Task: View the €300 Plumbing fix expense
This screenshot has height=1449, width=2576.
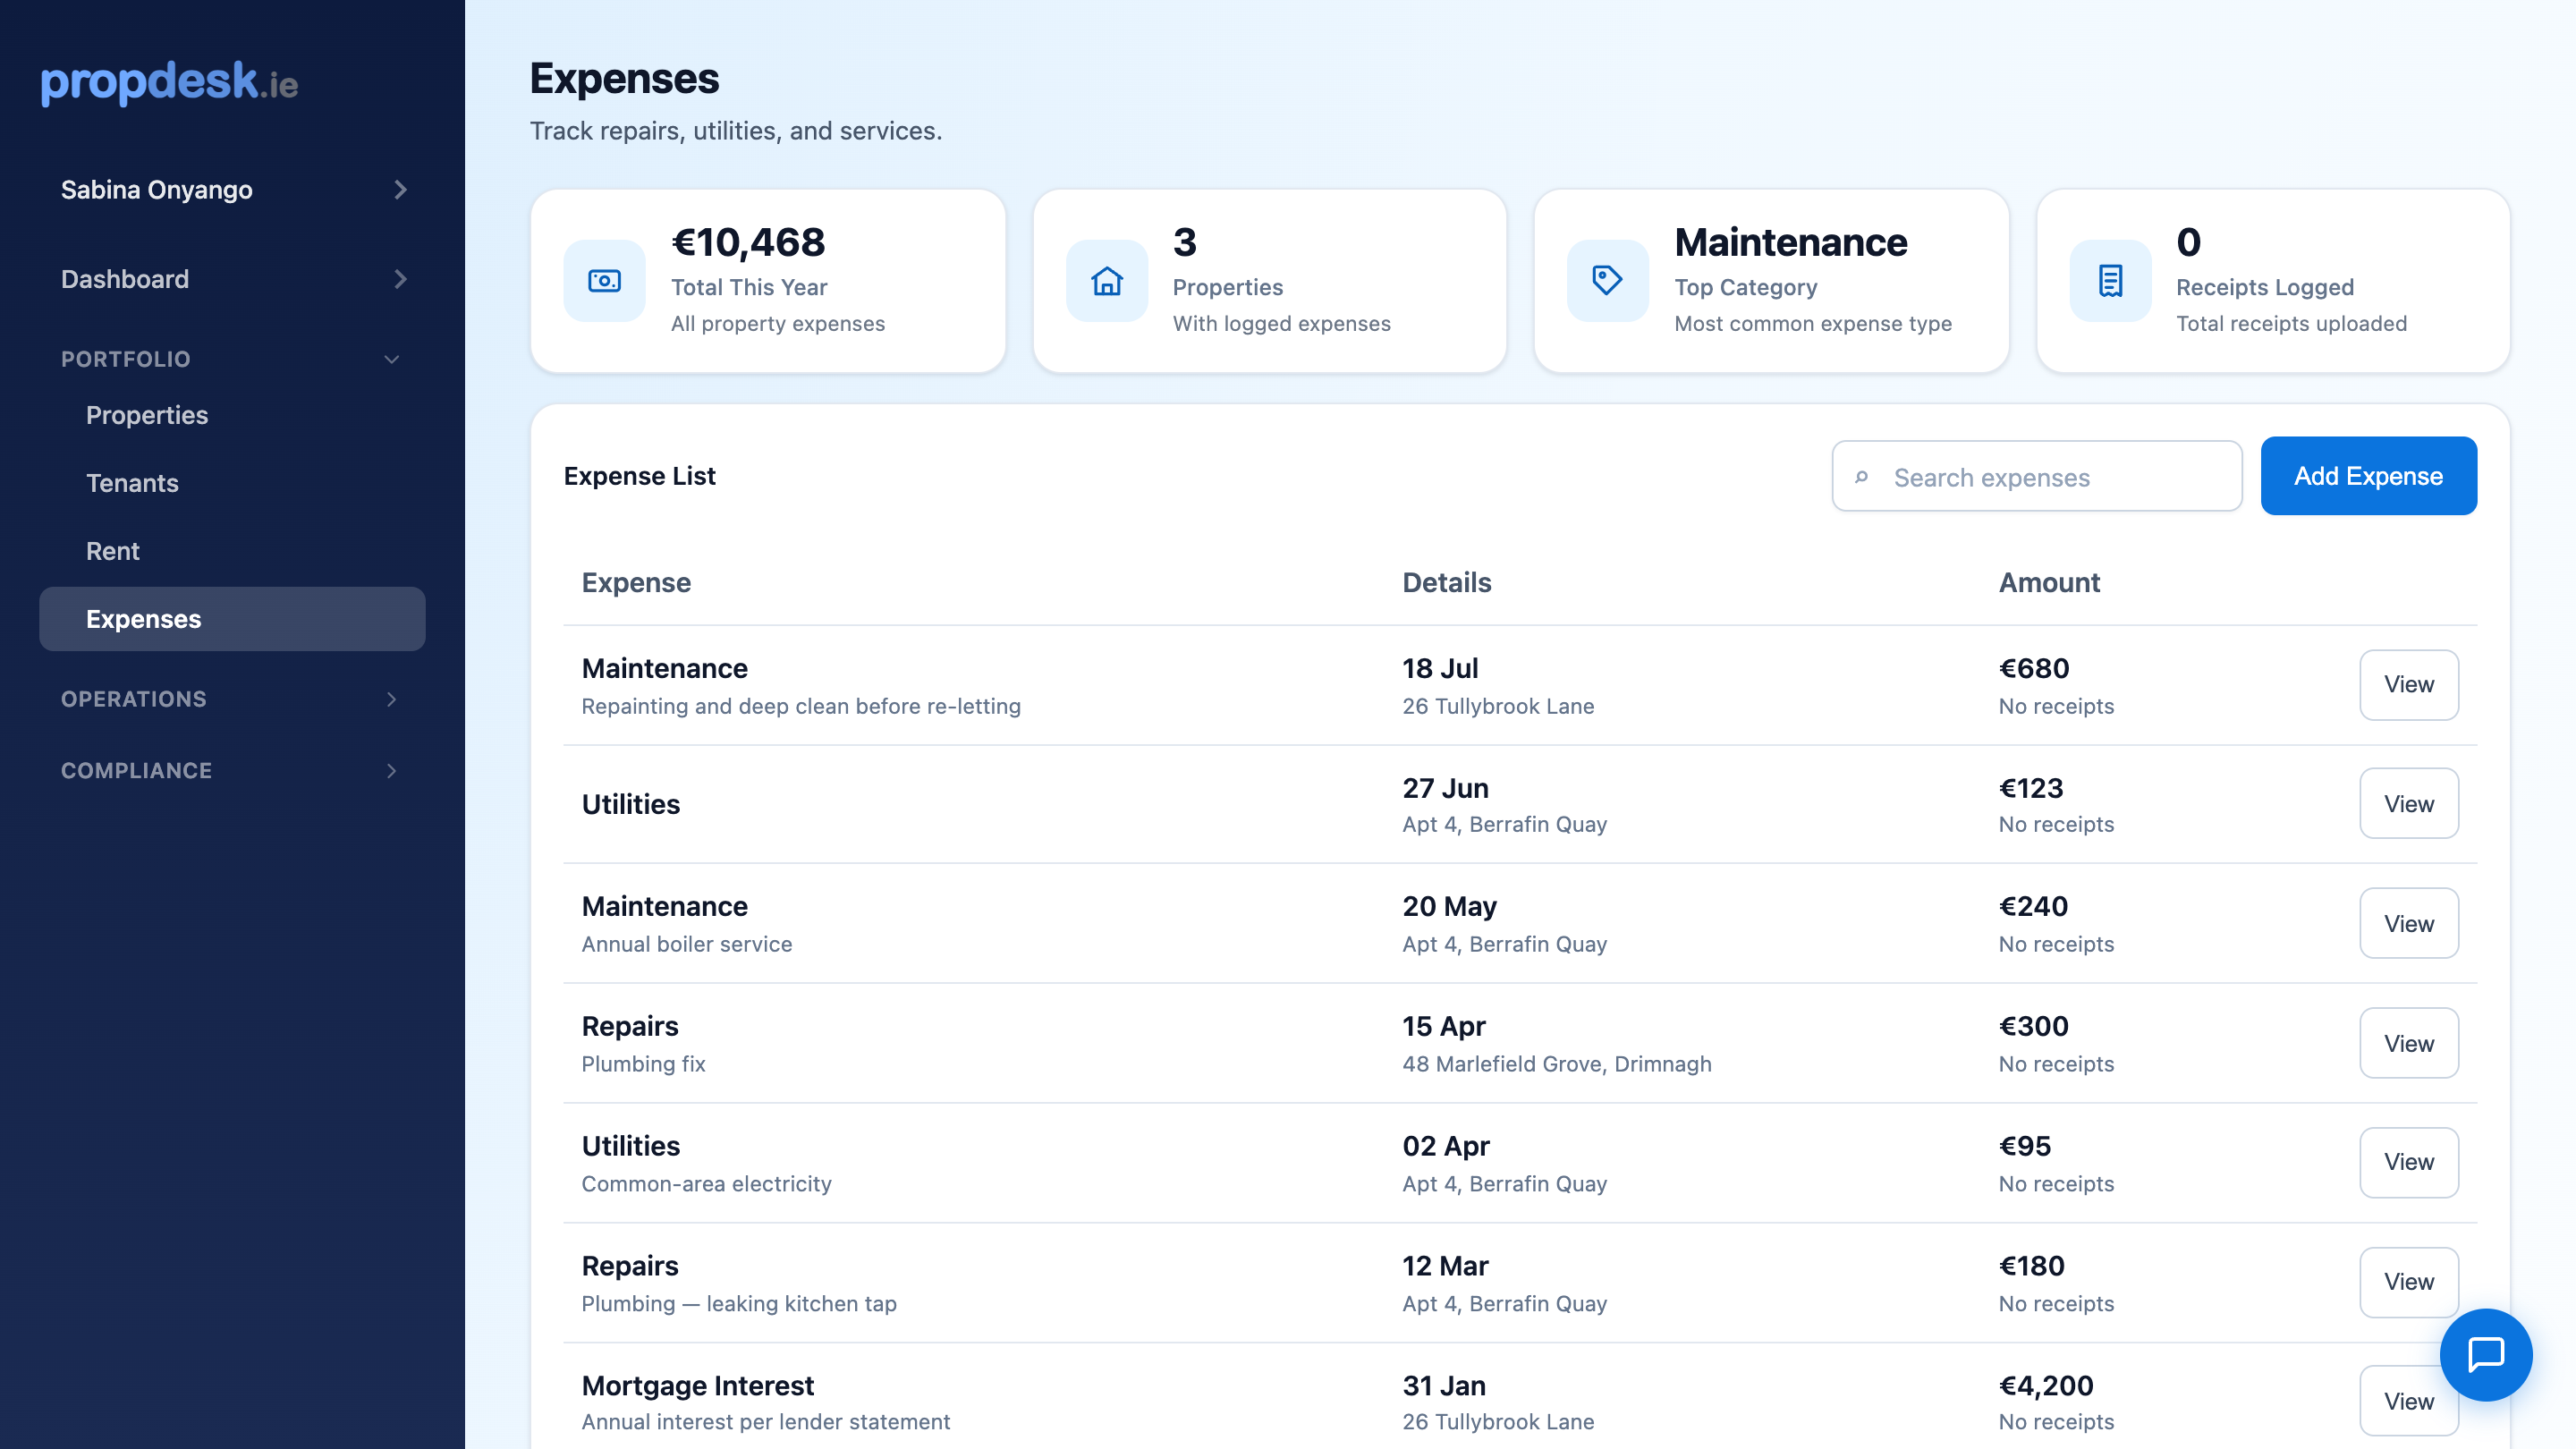Action: [2408, 1043]
